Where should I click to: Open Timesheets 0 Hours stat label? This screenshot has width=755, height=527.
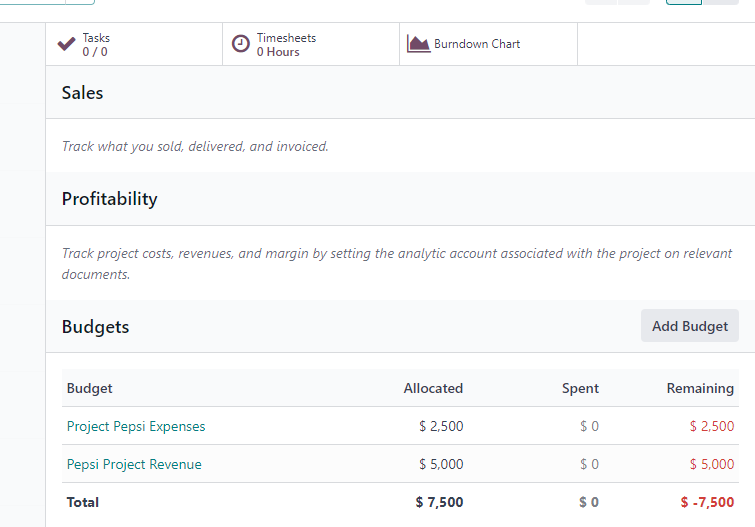pyautogui.click(x=286, y=45)
